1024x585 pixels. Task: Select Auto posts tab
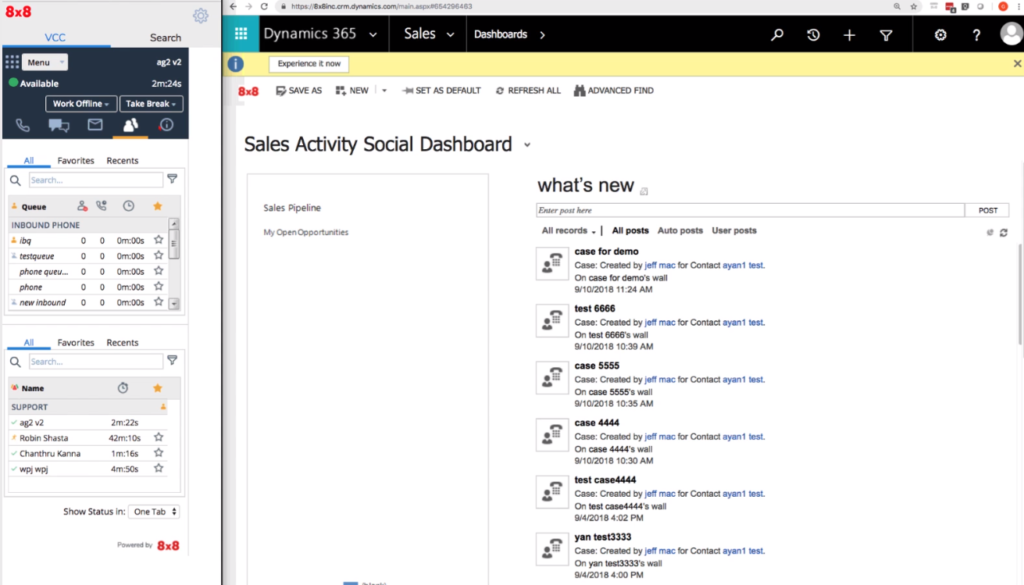coord(680,230)
